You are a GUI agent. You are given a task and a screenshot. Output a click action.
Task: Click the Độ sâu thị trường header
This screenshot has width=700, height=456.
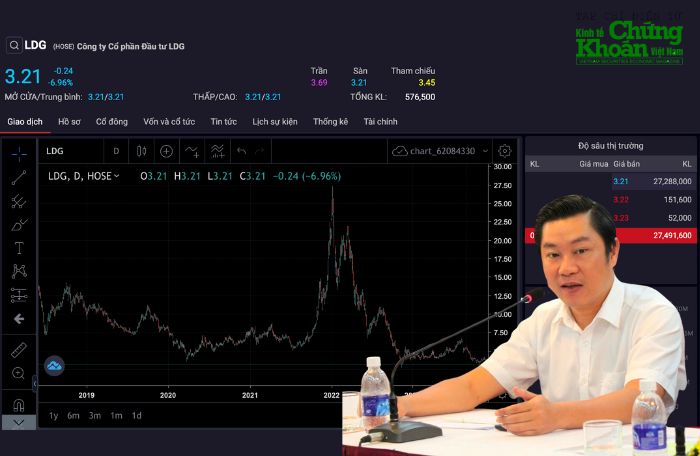coord(610,146)
